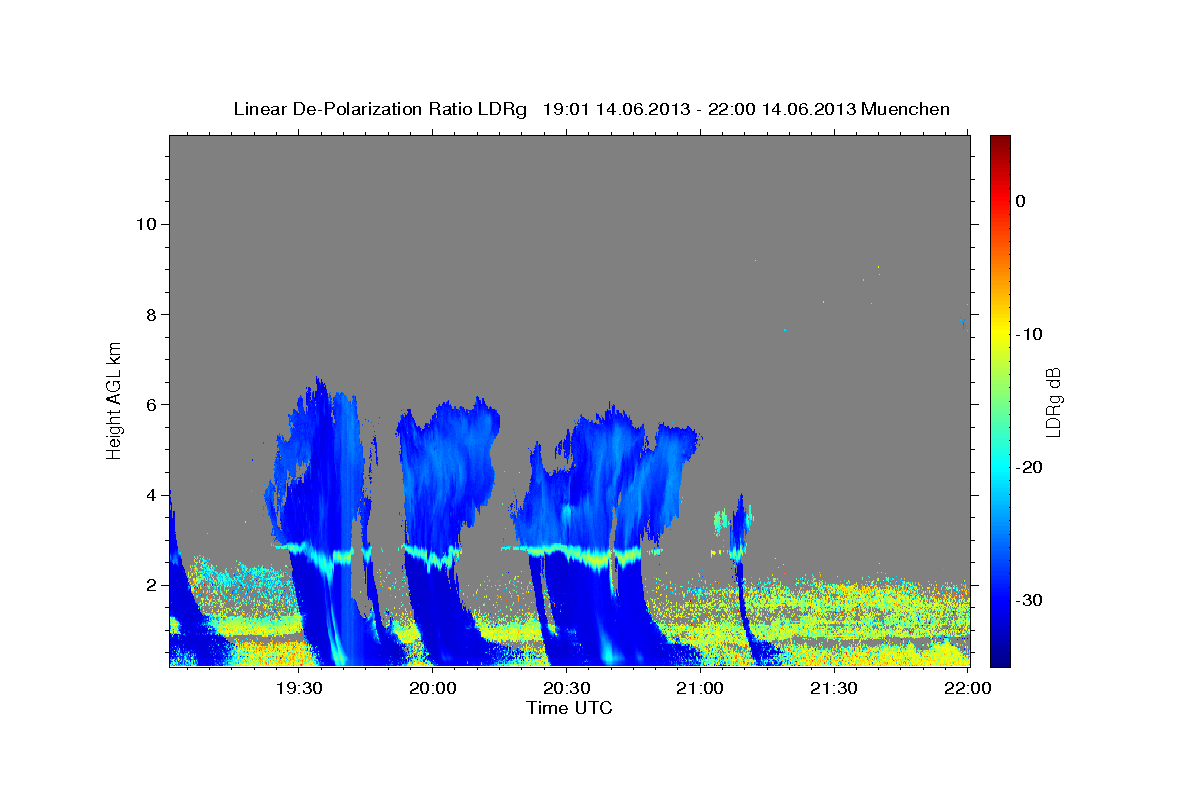Click the 'LDRg dB' colorbar label
Viewport: 1200px width, 800px height.
[x=1053, y=402]
